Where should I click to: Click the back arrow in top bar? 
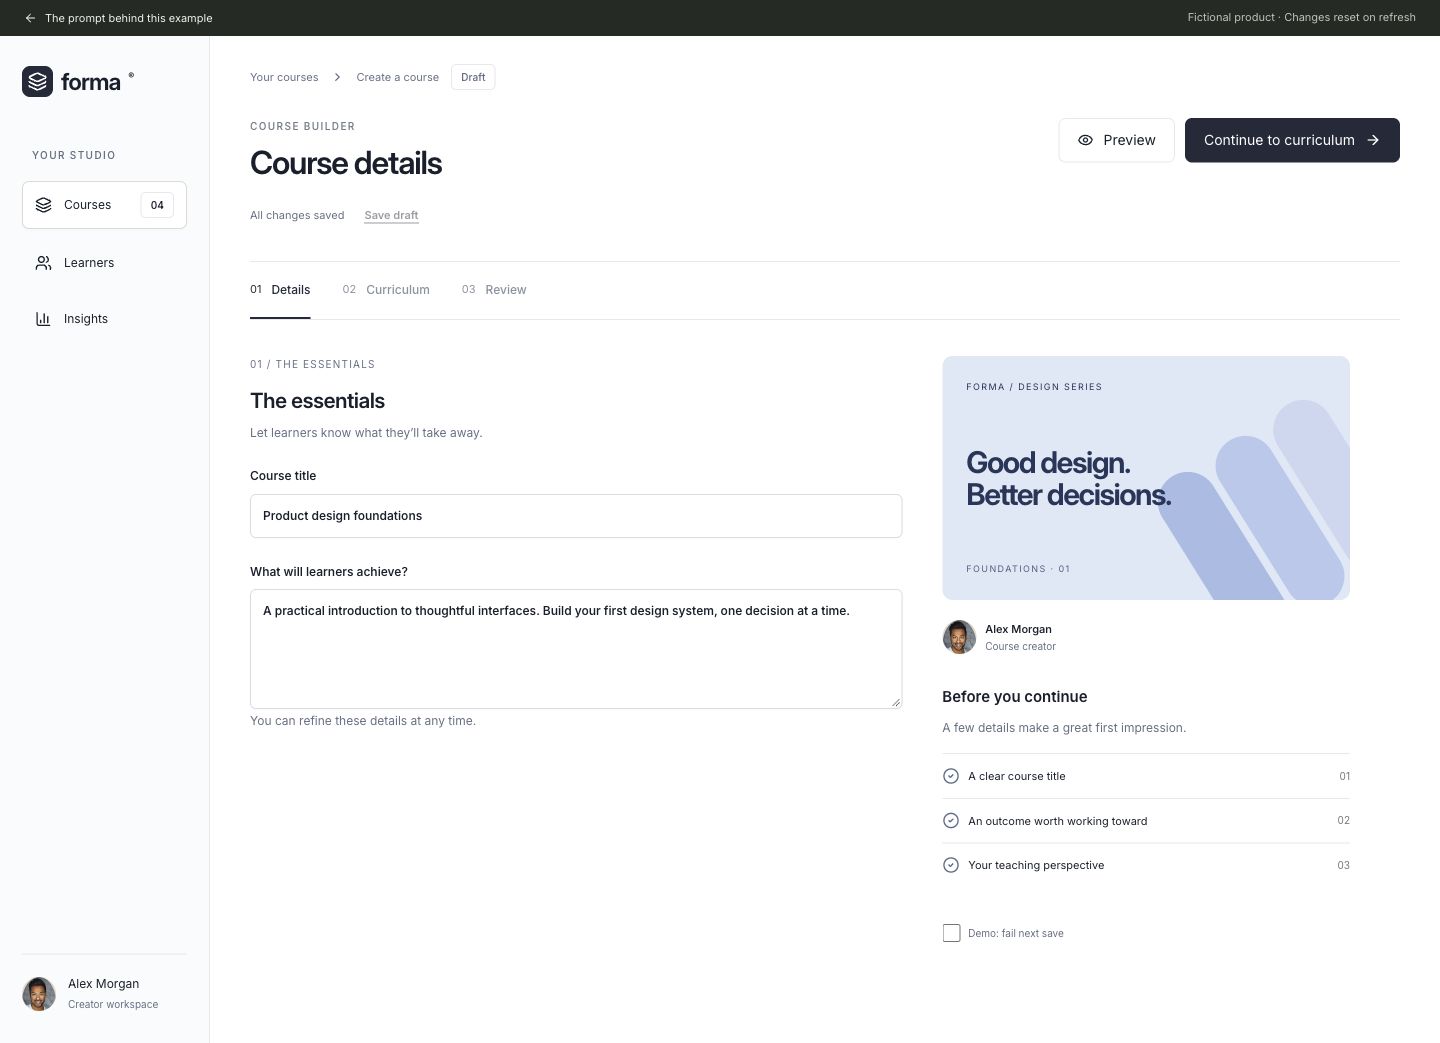click(x=30, y=18)
